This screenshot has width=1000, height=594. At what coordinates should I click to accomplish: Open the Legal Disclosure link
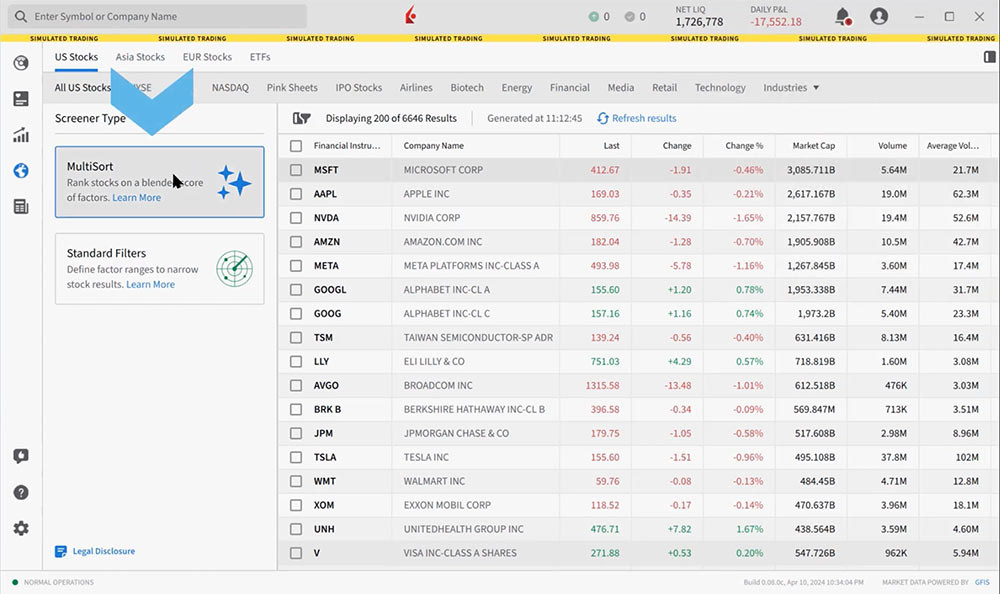click(x=104, y=551)
